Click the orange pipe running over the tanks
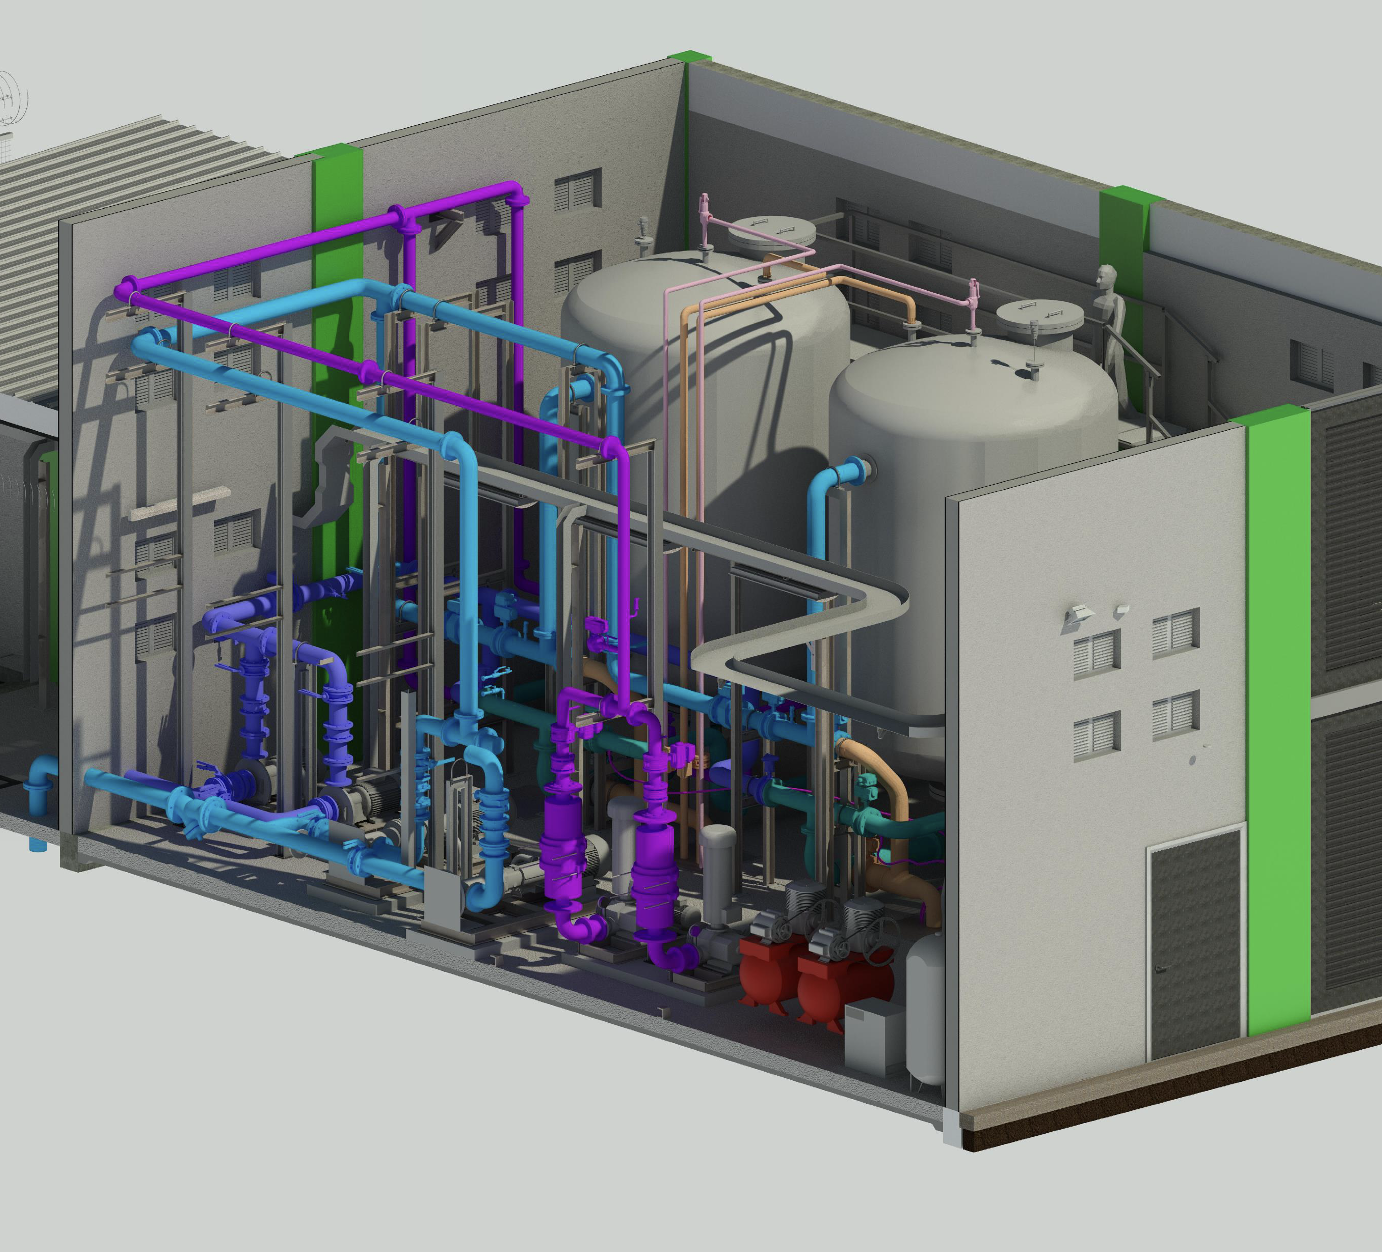 760,292
